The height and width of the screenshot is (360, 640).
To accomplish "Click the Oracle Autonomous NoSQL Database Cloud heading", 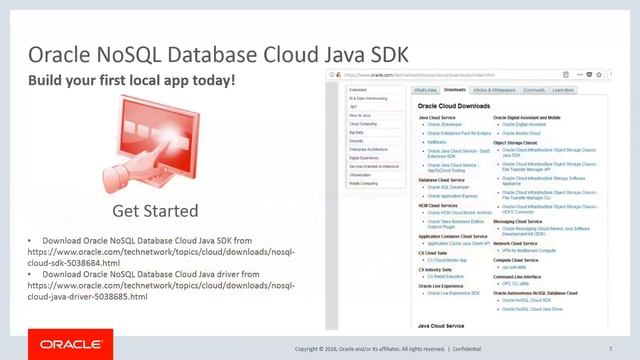I will click(535, 293).
